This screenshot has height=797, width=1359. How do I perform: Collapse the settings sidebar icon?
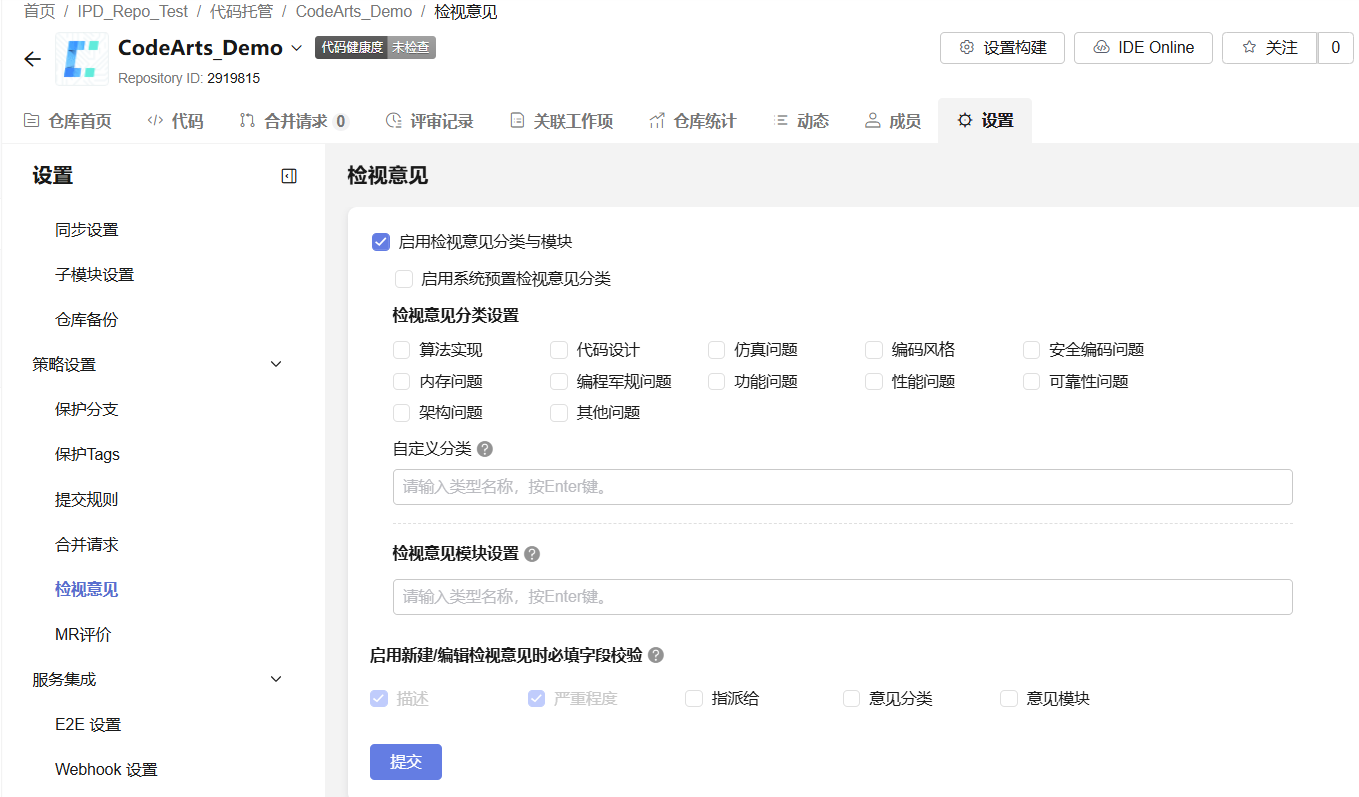289,176
